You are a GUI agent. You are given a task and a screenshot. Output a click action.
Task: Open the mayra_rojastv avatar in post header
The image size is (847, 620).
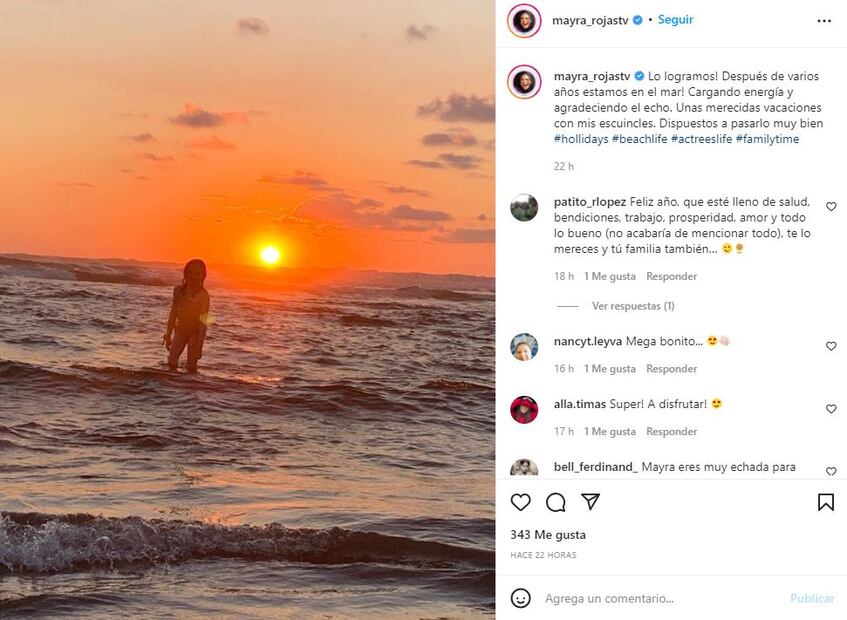pyautogui.click(x=524, y=21)
